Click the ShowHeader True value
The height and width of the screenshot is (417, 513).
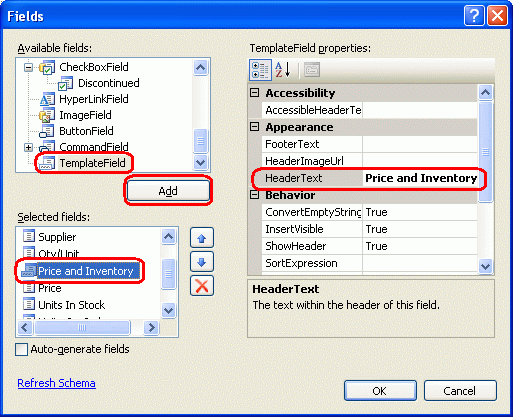pos(420,246)
